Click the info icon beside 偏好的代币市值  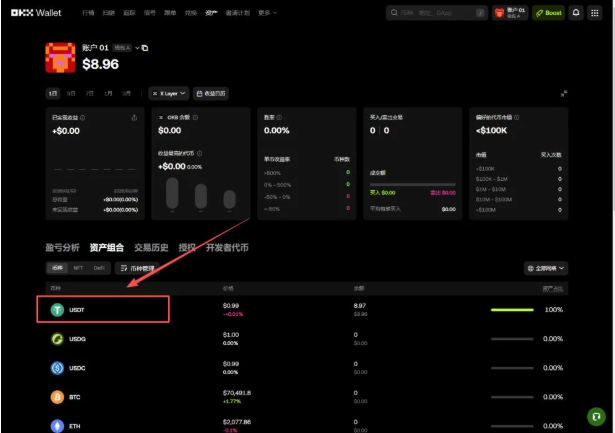[x=517, y=117]
